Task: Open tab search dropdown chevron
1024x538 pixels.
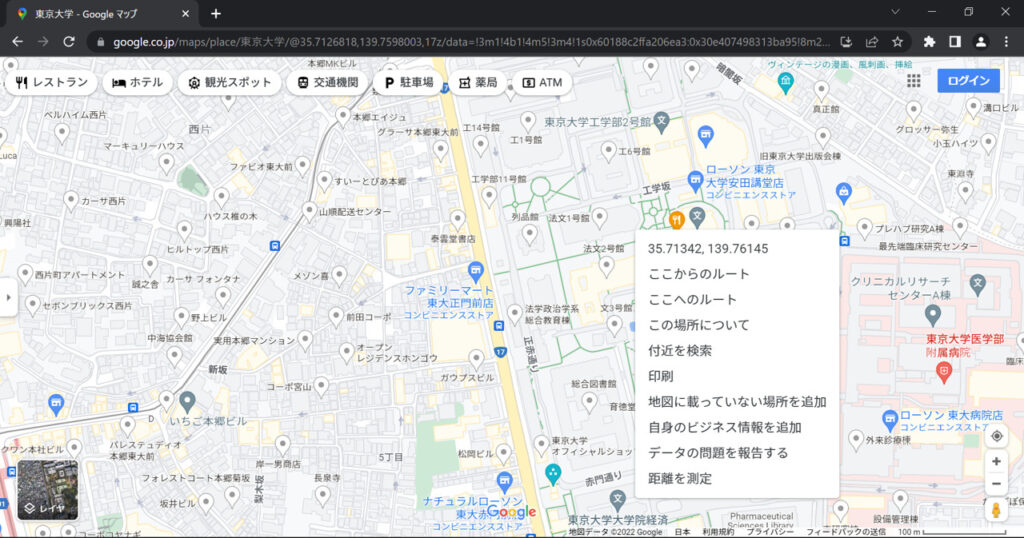Action: point(895,12)
